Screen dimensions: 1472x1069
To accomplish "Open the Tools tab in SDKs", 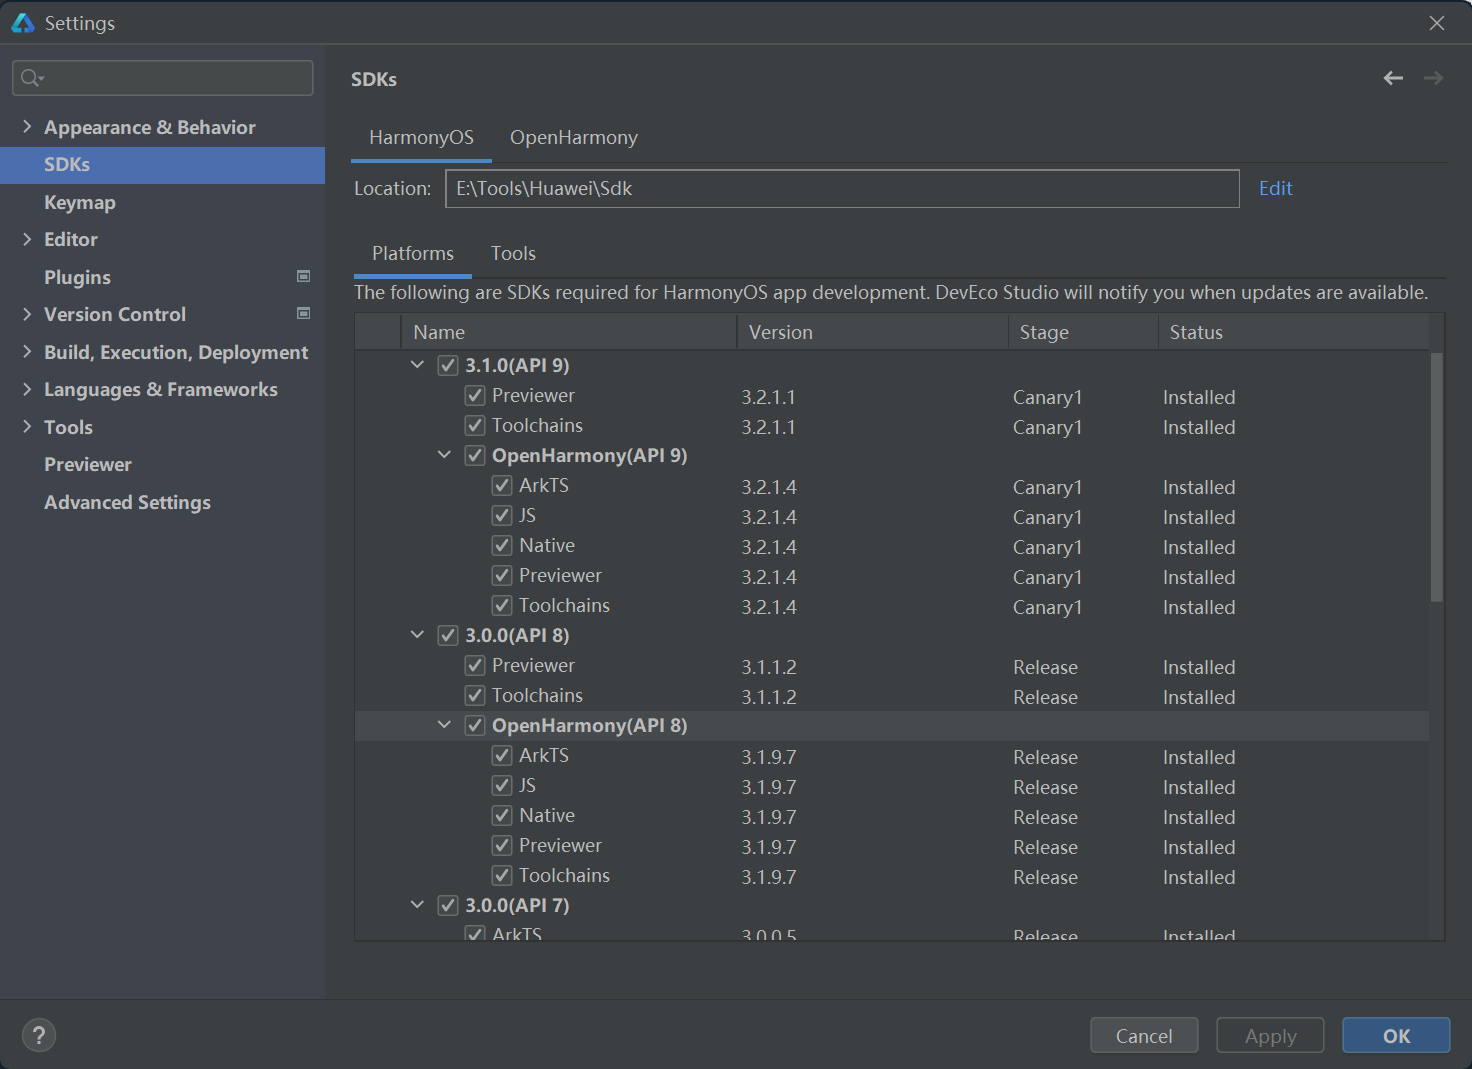I will (x=513, y=254).
